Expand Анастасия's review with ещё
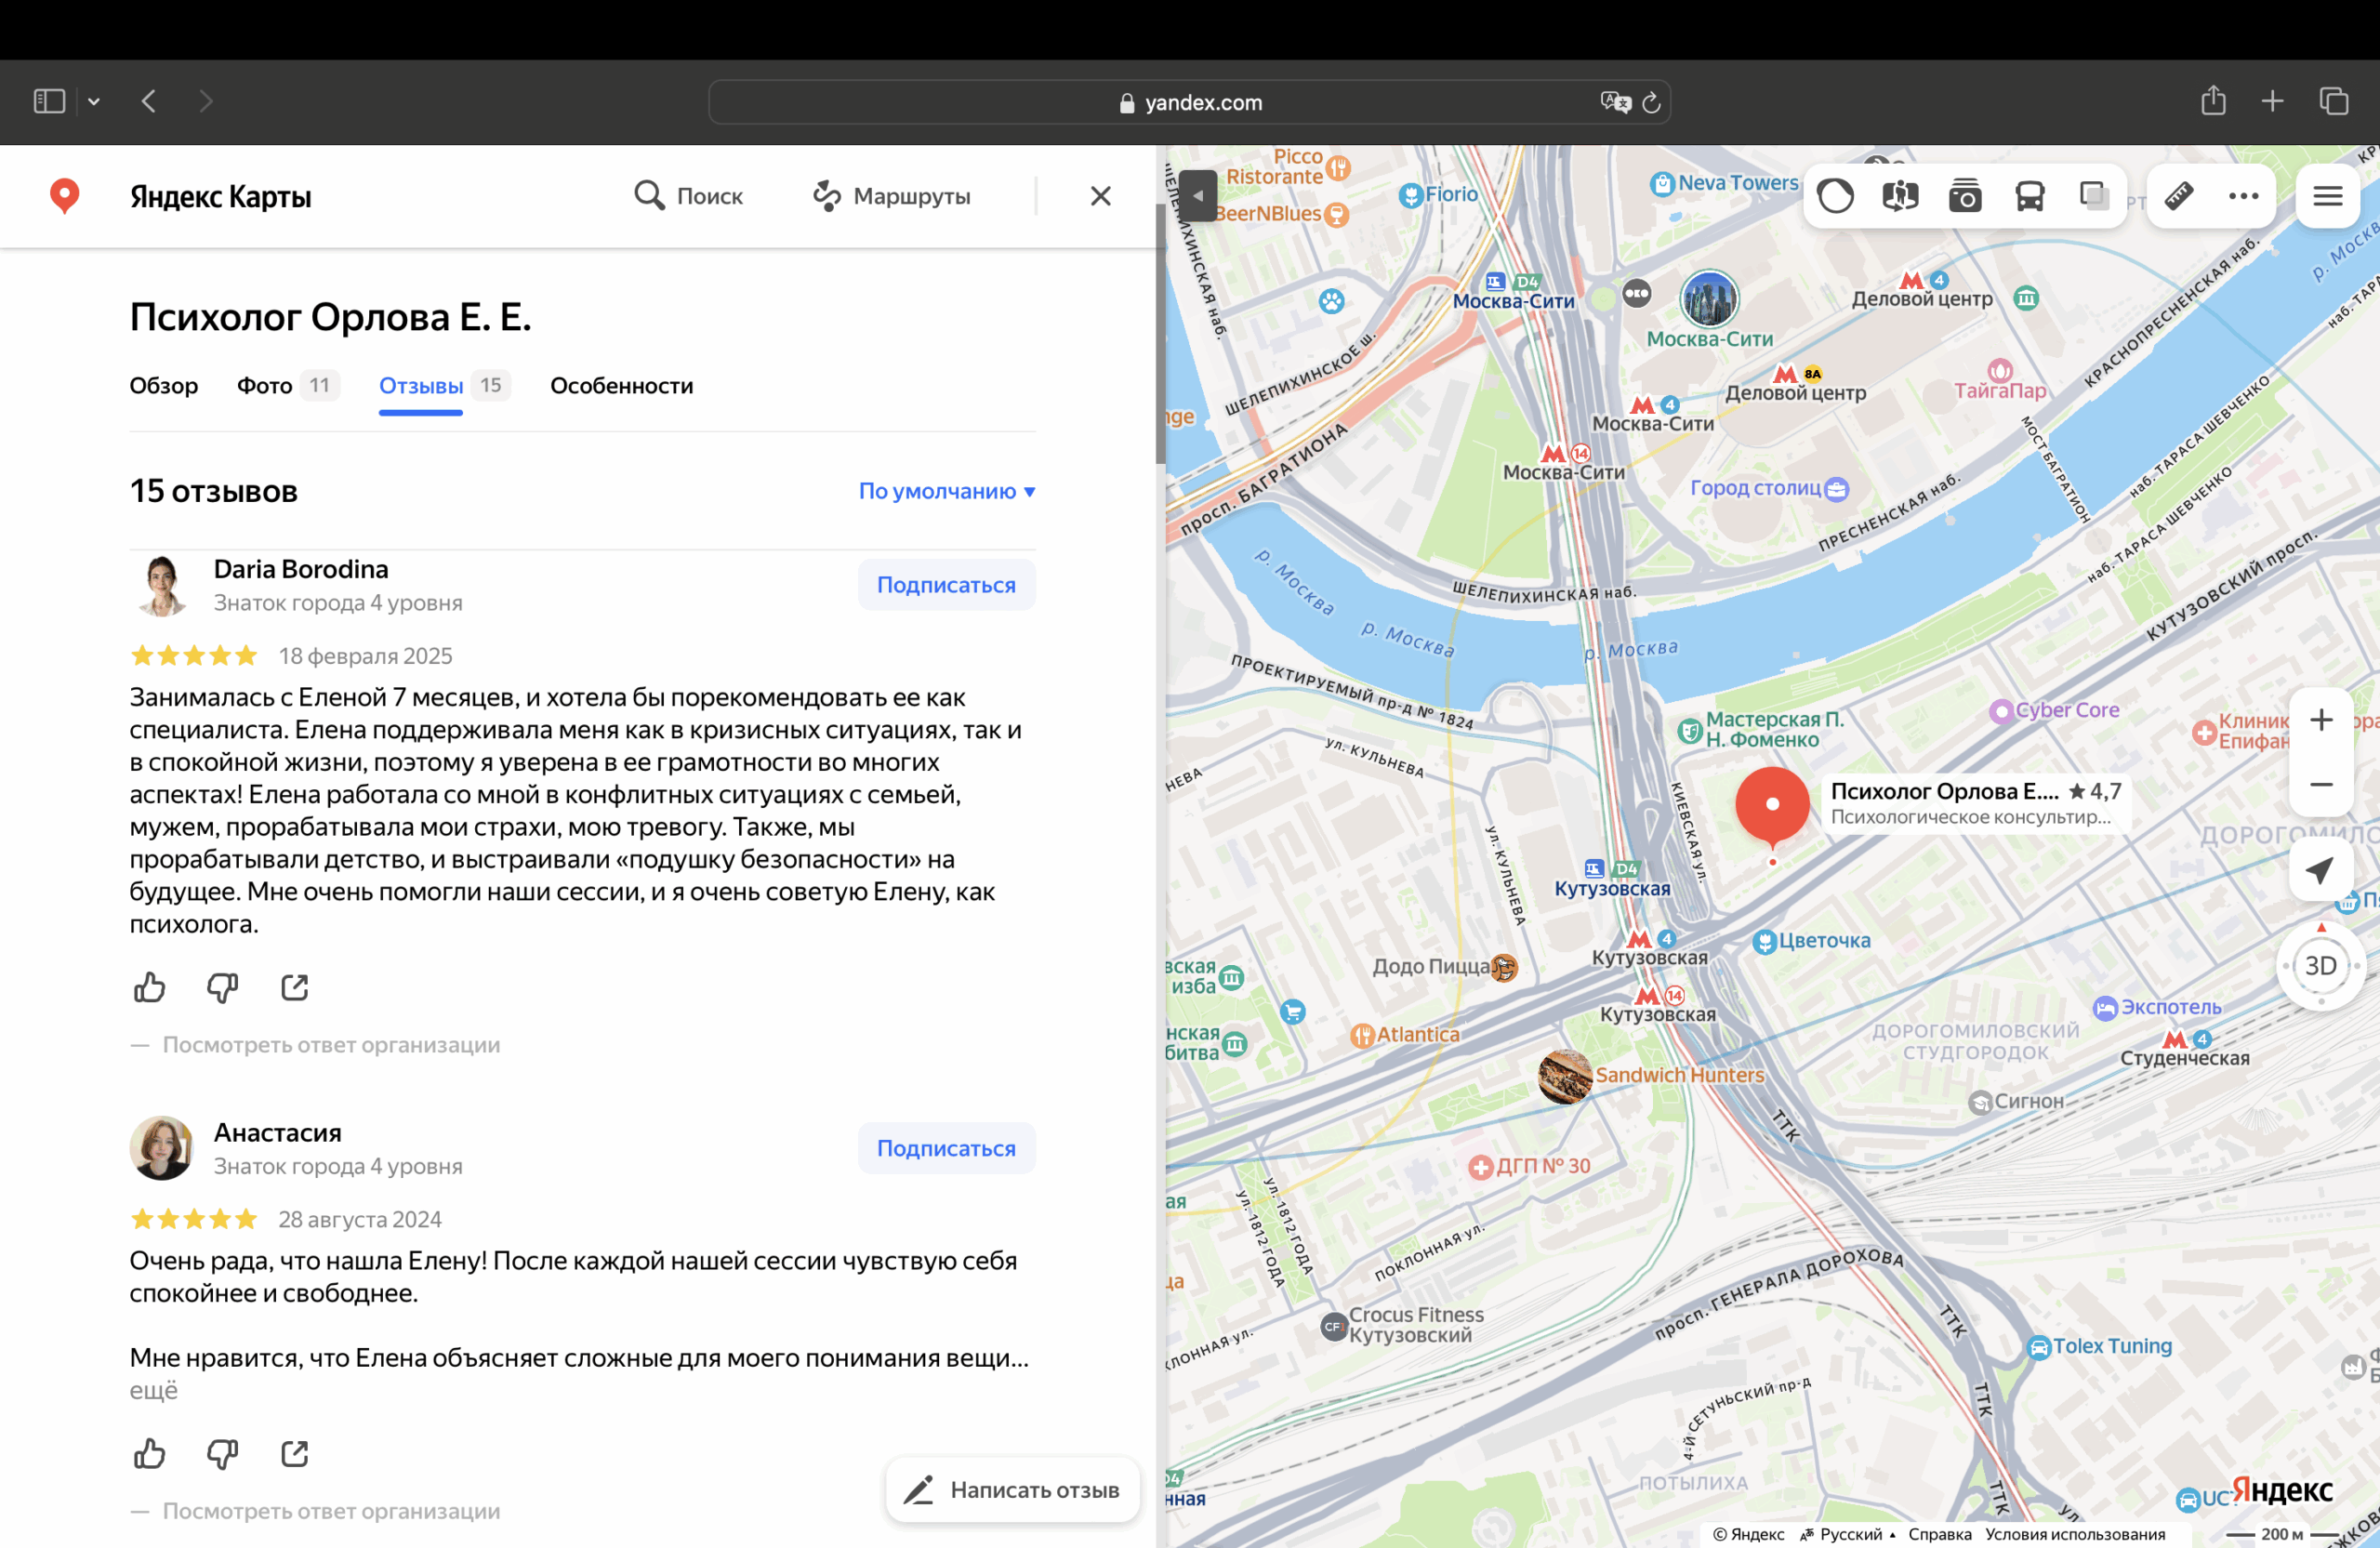 153,1390
